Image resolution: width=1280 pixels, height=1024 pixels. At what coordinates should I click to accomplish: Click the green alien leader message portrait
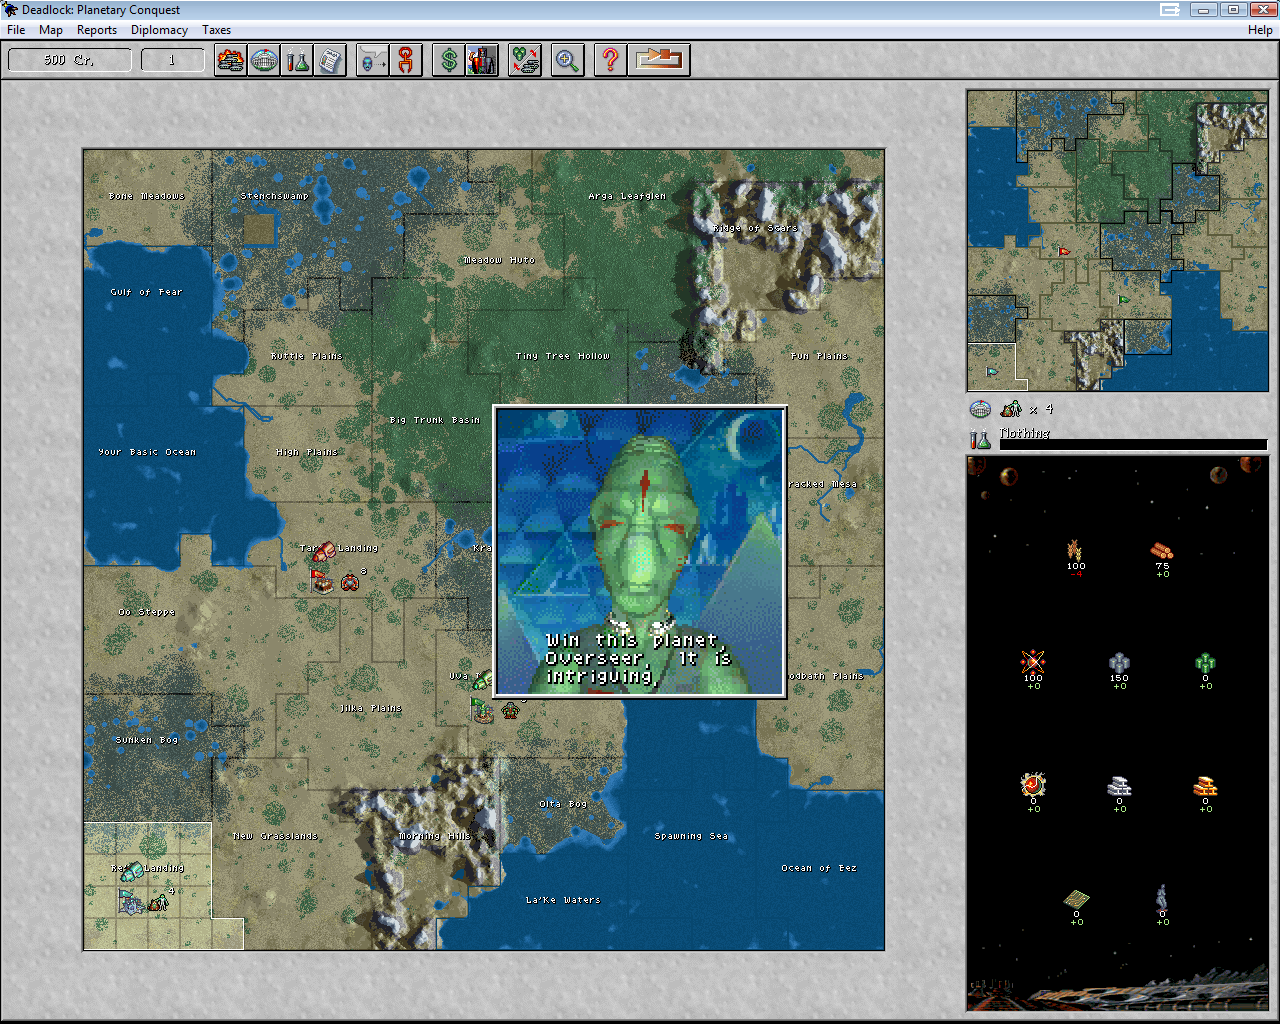pos(640,551)
